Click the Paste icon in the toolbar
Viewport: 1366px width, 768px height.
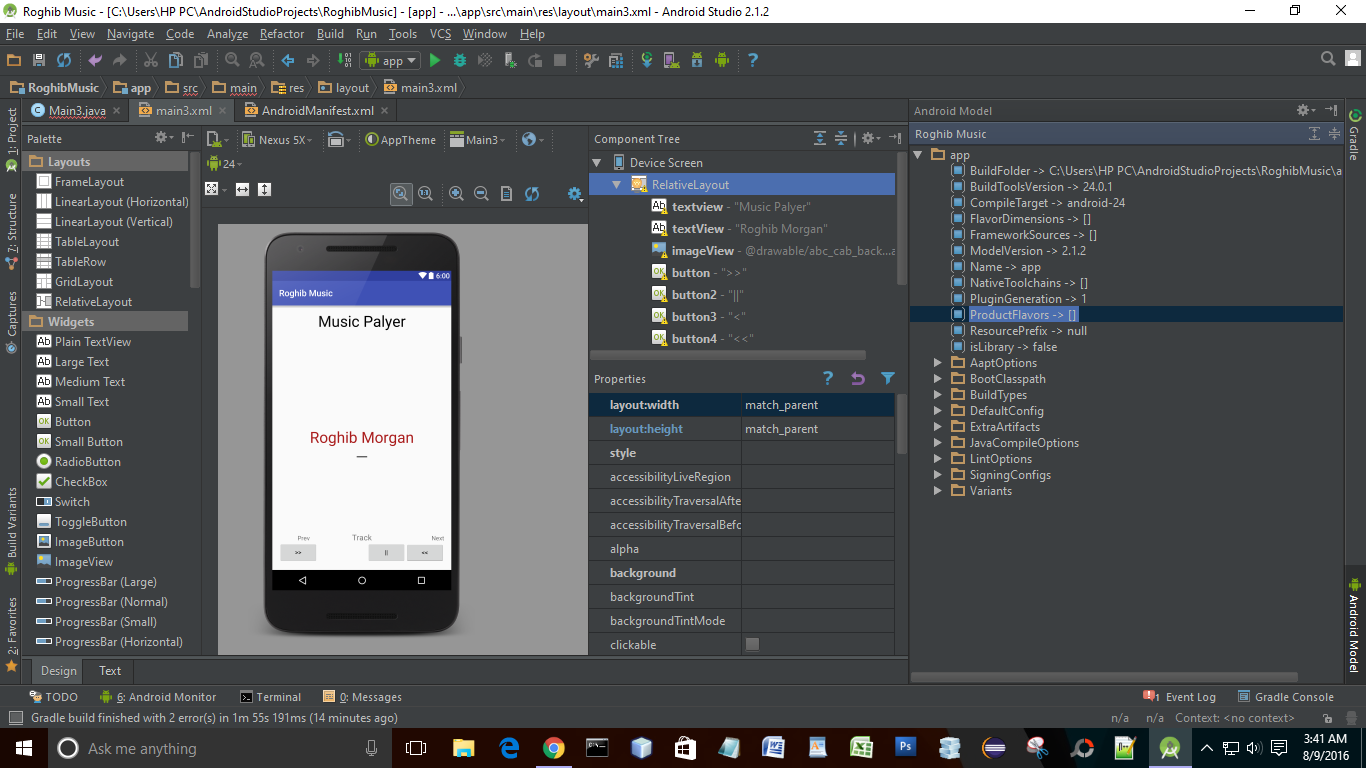pos(201,61)
